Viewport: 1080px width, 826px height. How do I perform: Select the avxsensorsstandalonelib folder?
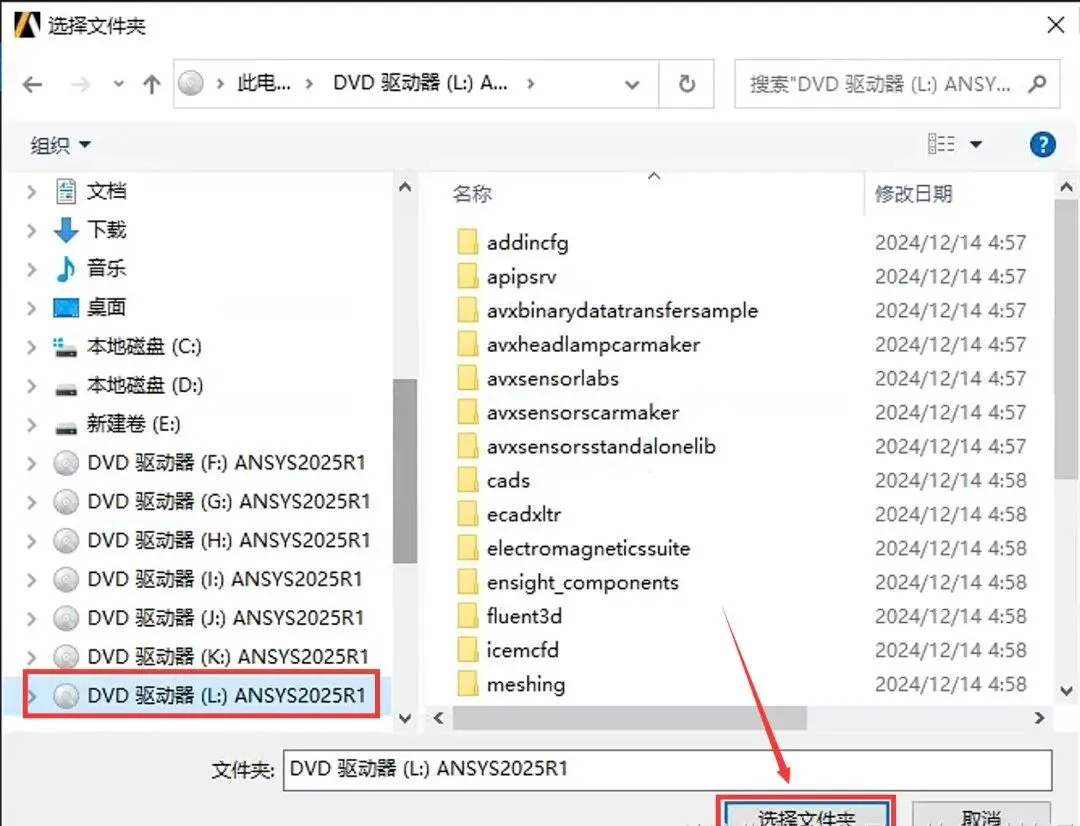pos(601,446)
